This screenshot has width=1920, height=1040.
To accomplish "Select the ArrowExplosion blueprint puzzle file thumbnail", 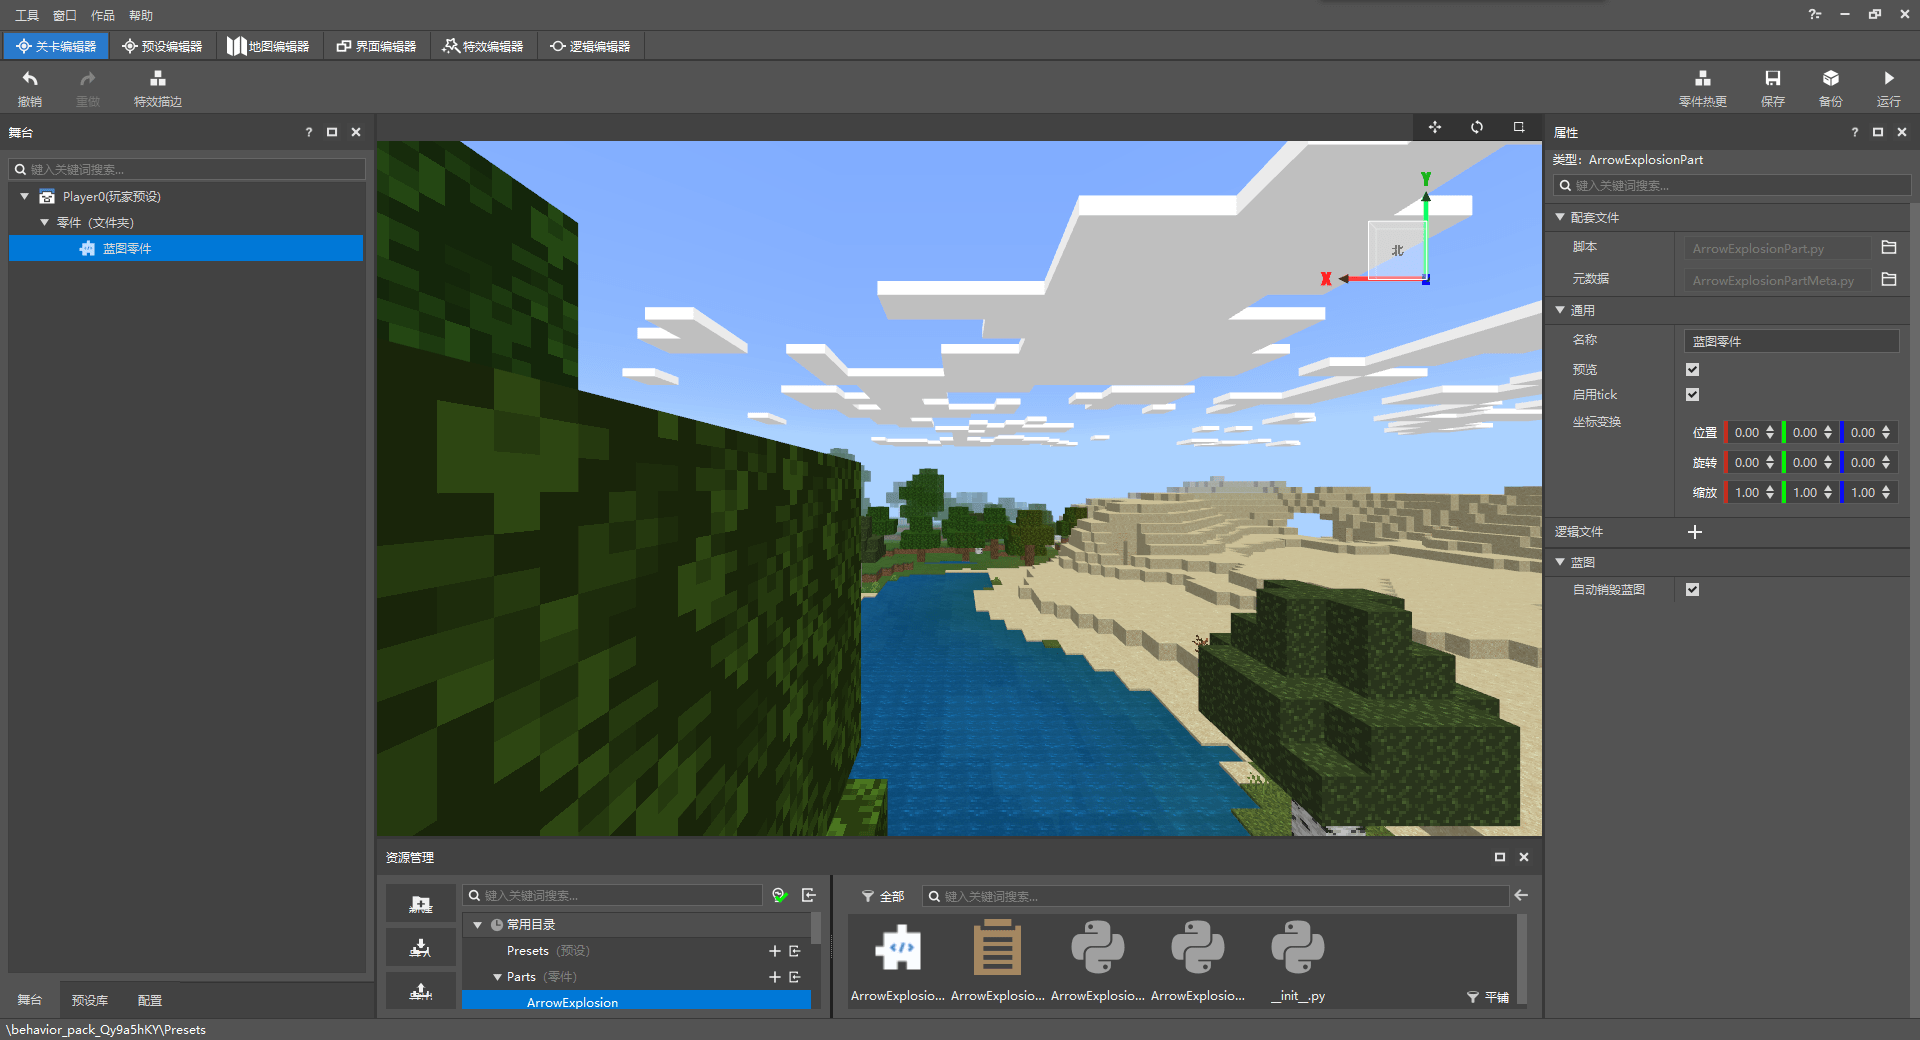I will point(898,959).
